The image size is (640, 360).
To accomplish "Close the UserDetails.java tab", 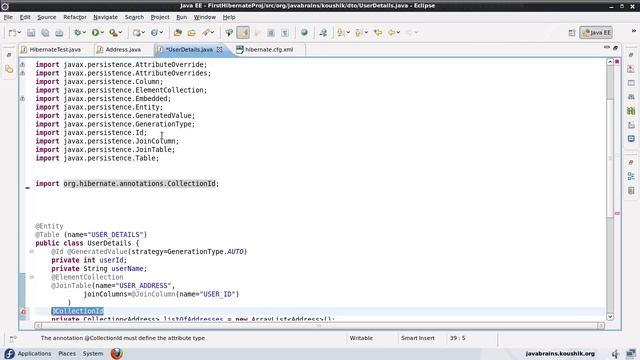I will point(220,49).
